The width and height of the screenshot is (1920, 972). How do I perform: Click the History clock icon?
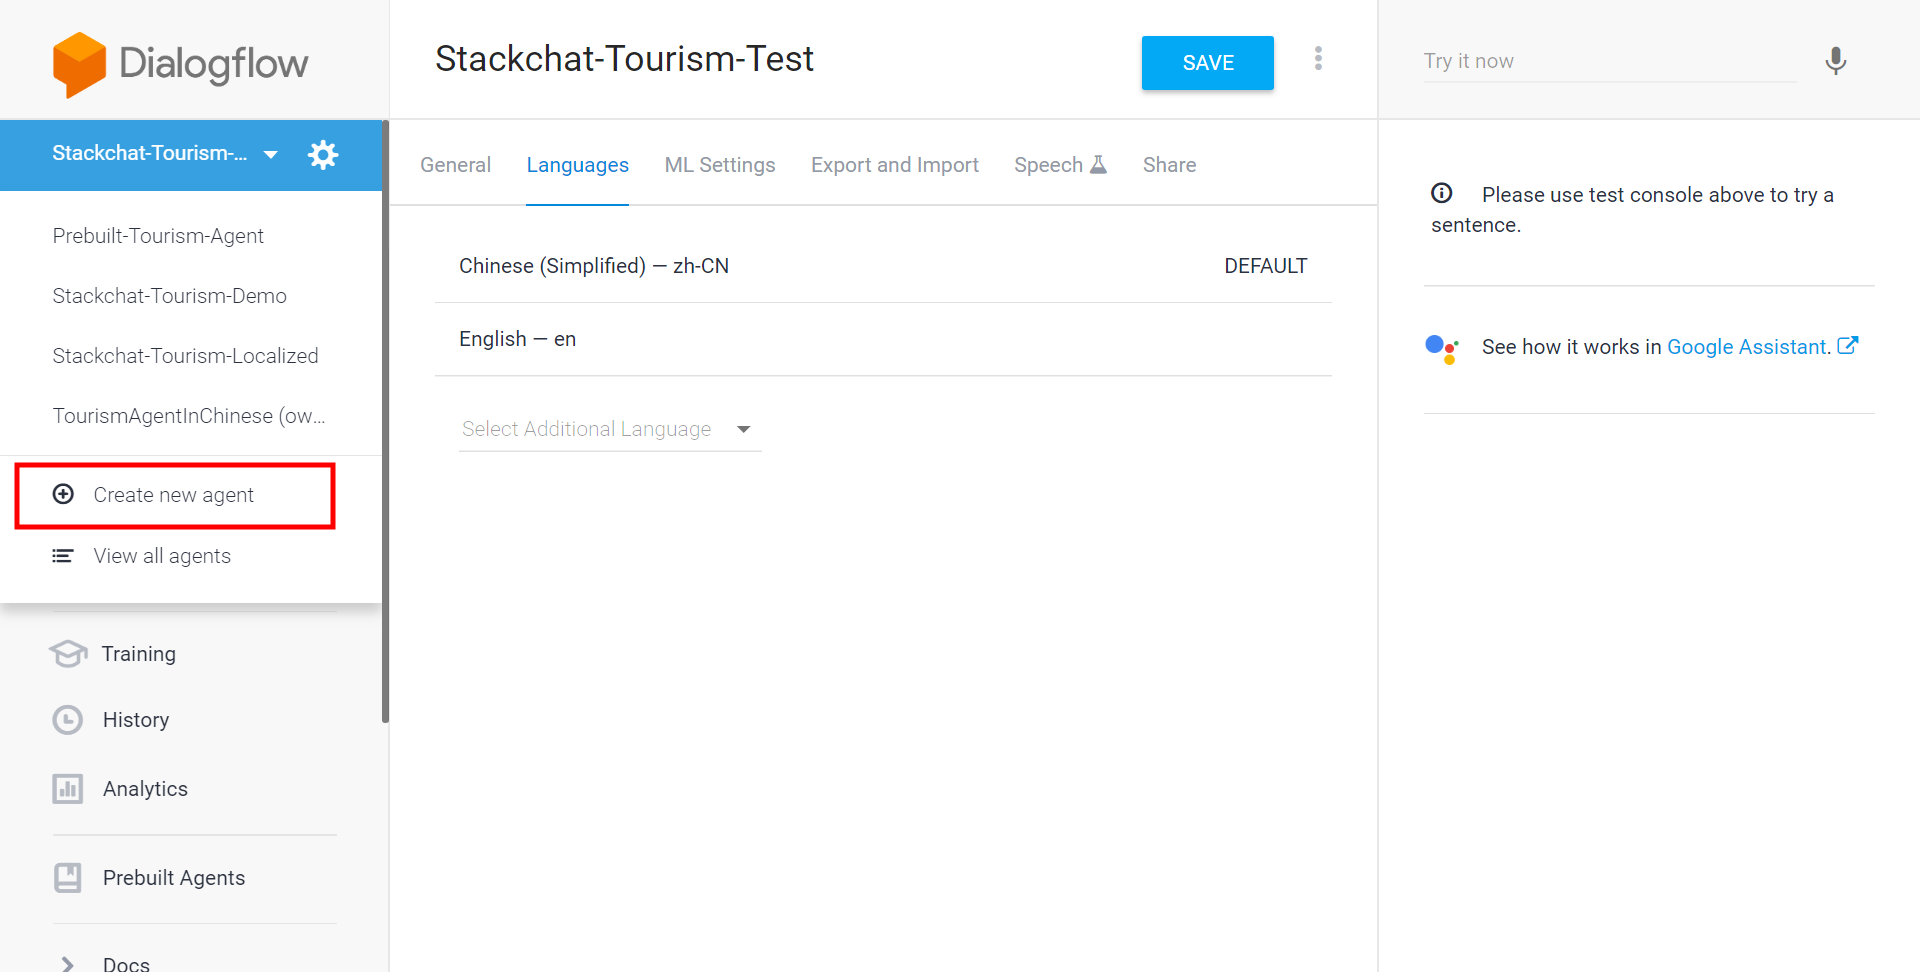[67, 720]
